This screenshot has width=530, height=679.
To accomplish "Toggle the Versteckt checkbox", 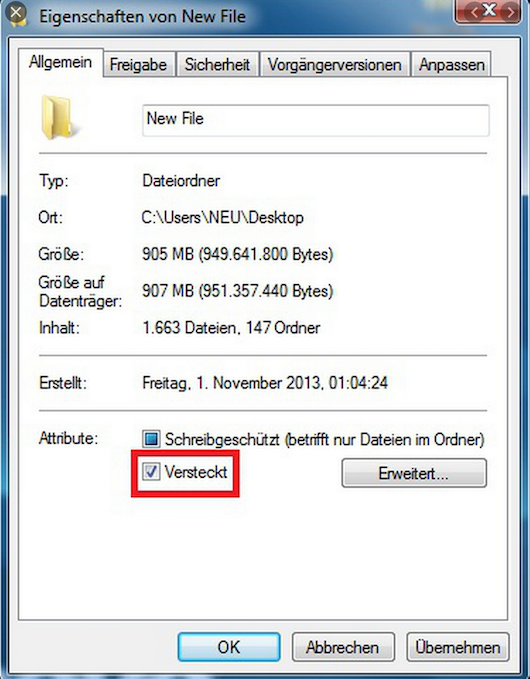I will coord(151,472).
